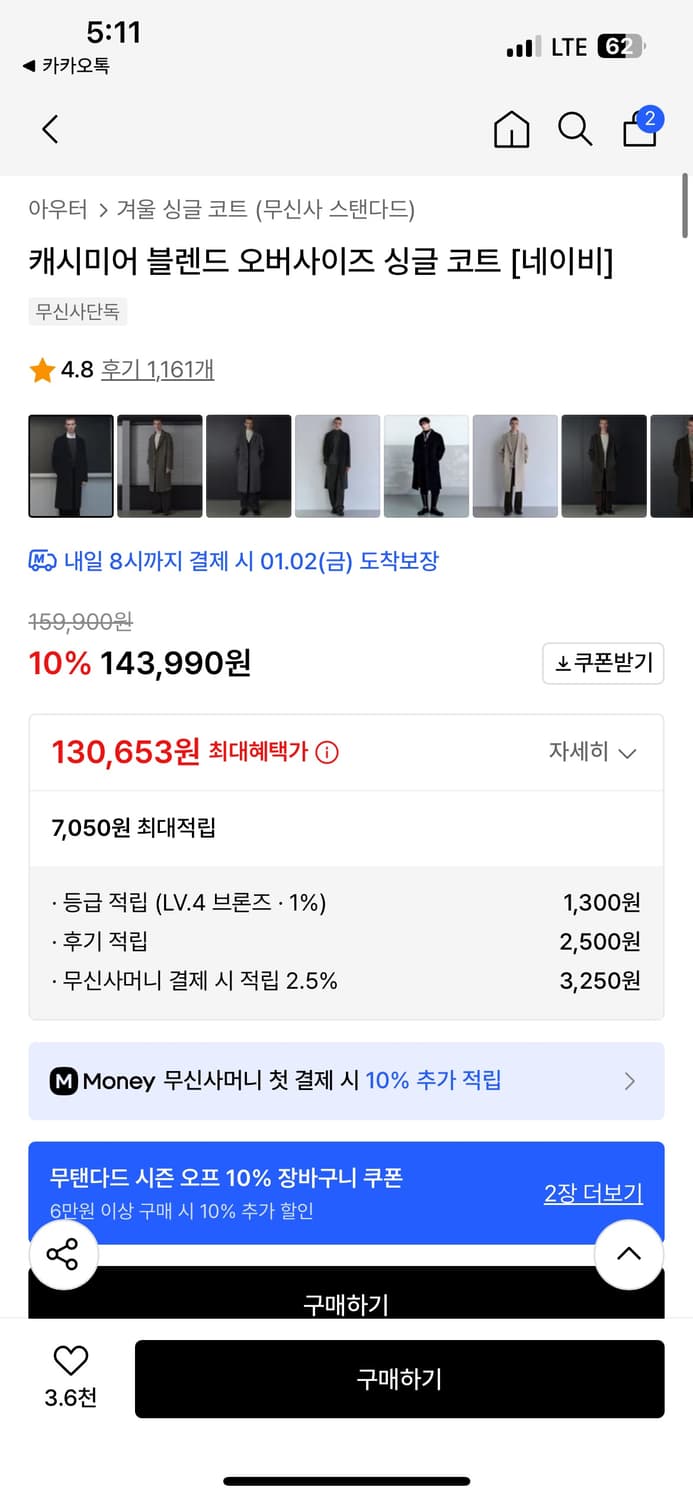Open the search icon
Viewport: 693px width, 1500px height.
[x=574, y=129]
